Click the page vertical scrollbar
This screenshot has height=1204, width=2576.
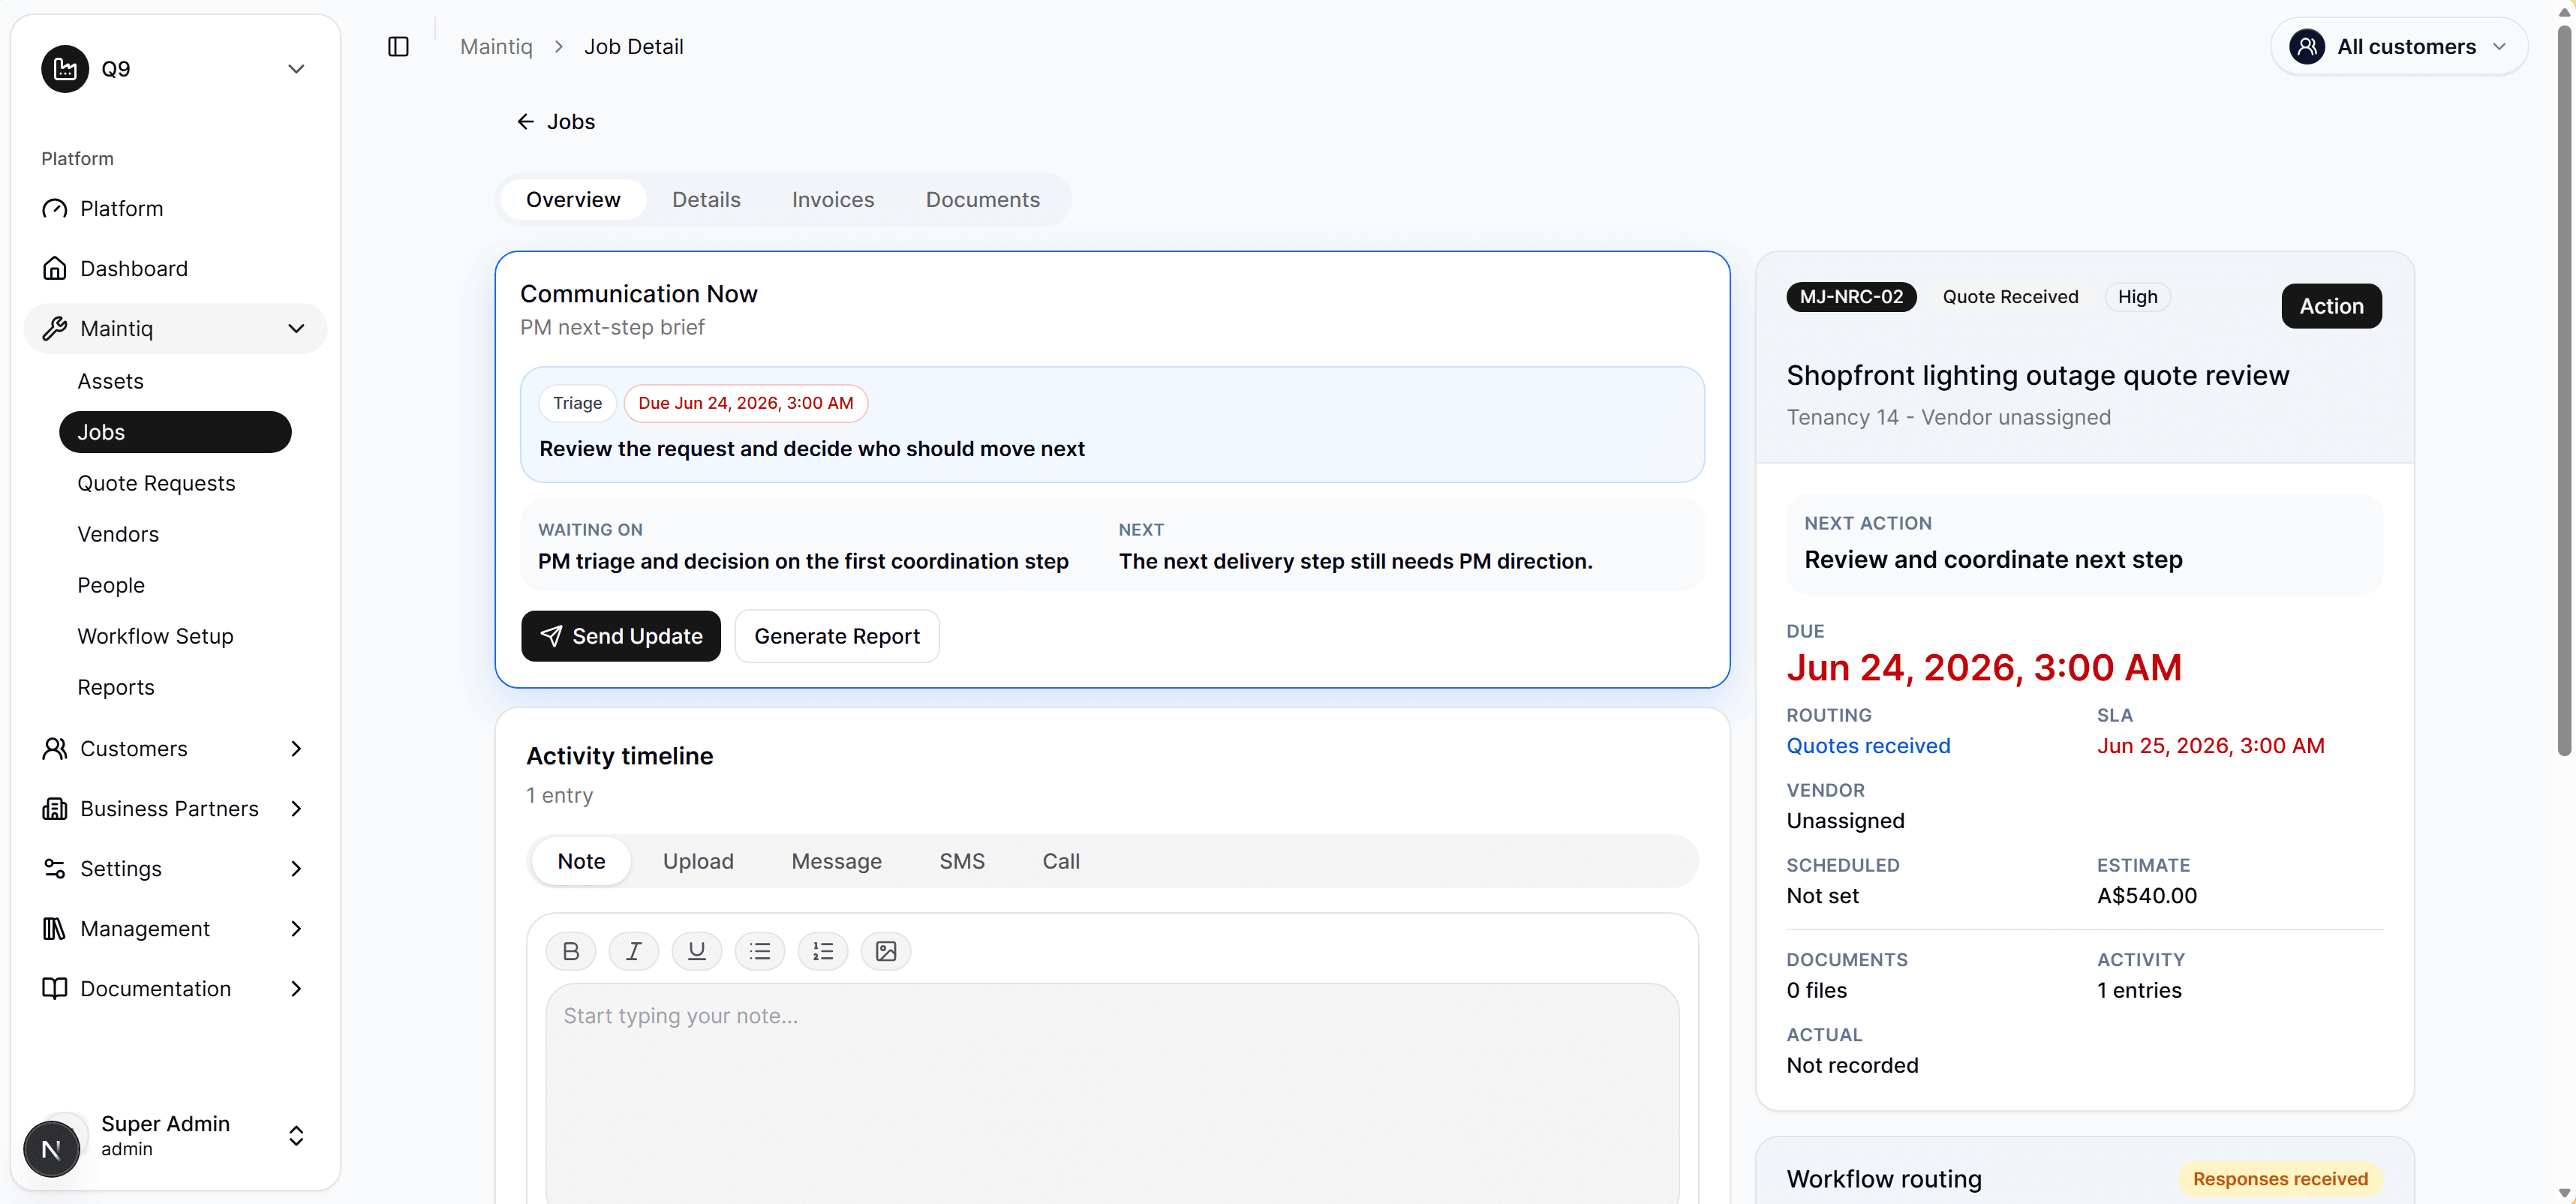point(2564,390)
